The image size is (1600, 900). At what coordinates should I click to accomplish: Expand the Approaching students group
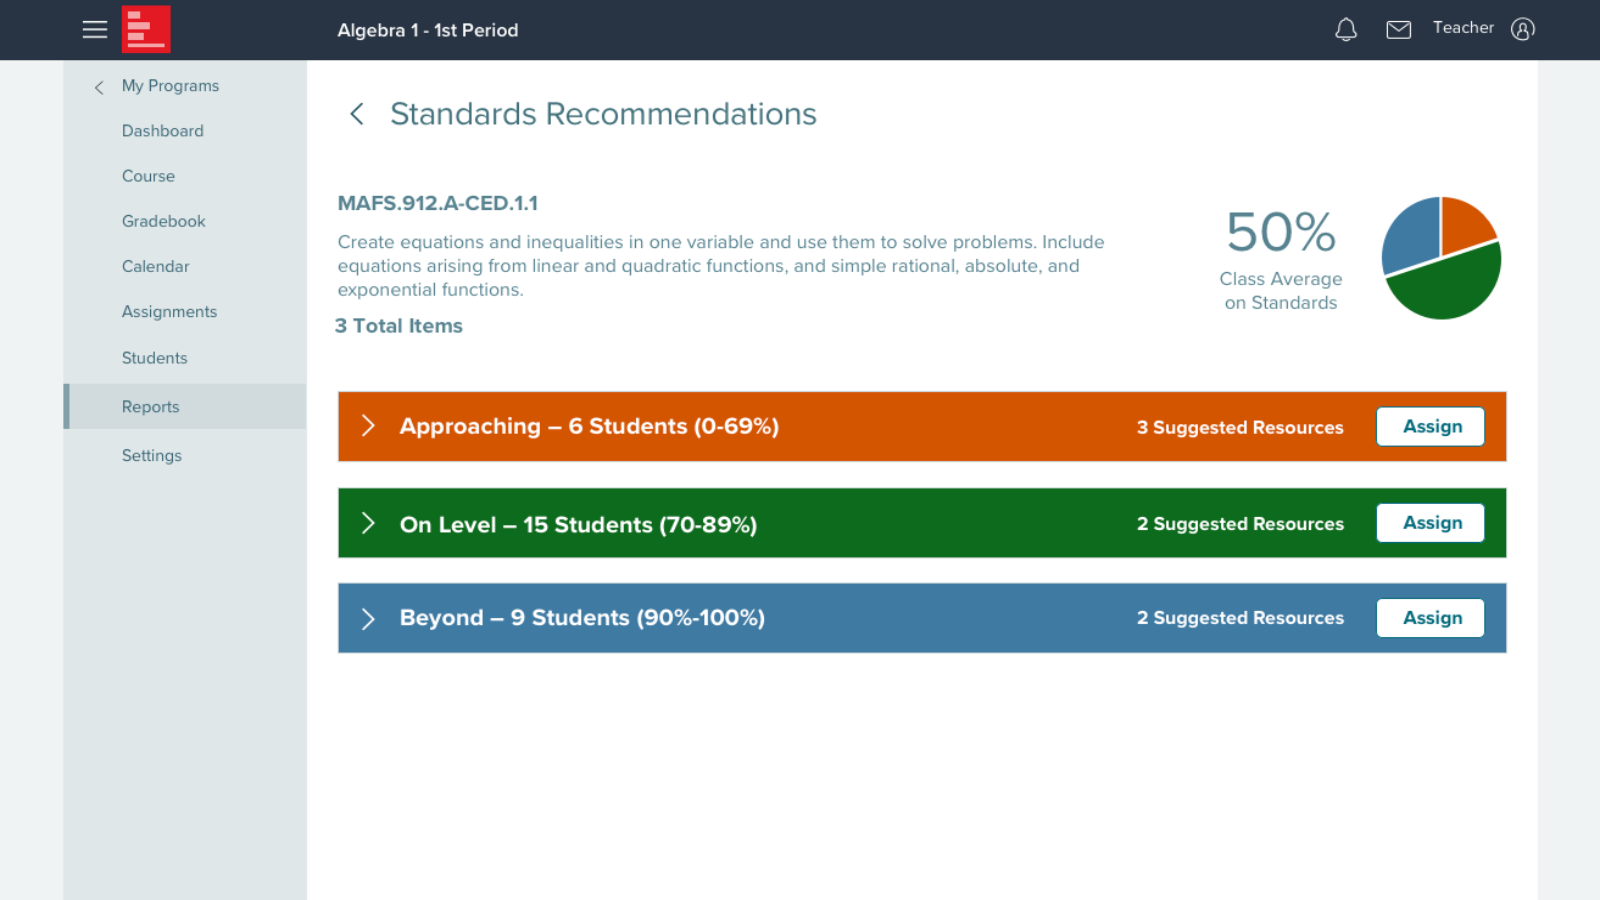[368, 426]
